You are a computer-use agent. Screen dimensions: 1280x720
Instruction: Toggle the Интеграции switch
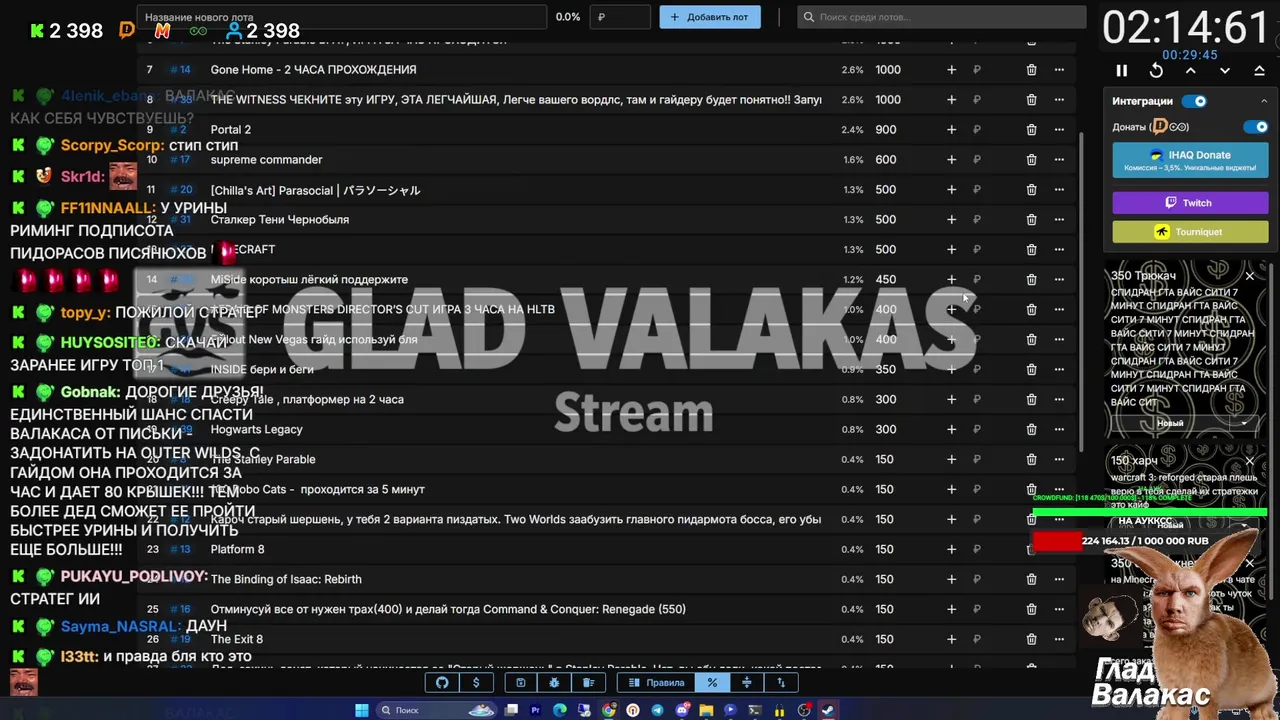point(1194,101)
